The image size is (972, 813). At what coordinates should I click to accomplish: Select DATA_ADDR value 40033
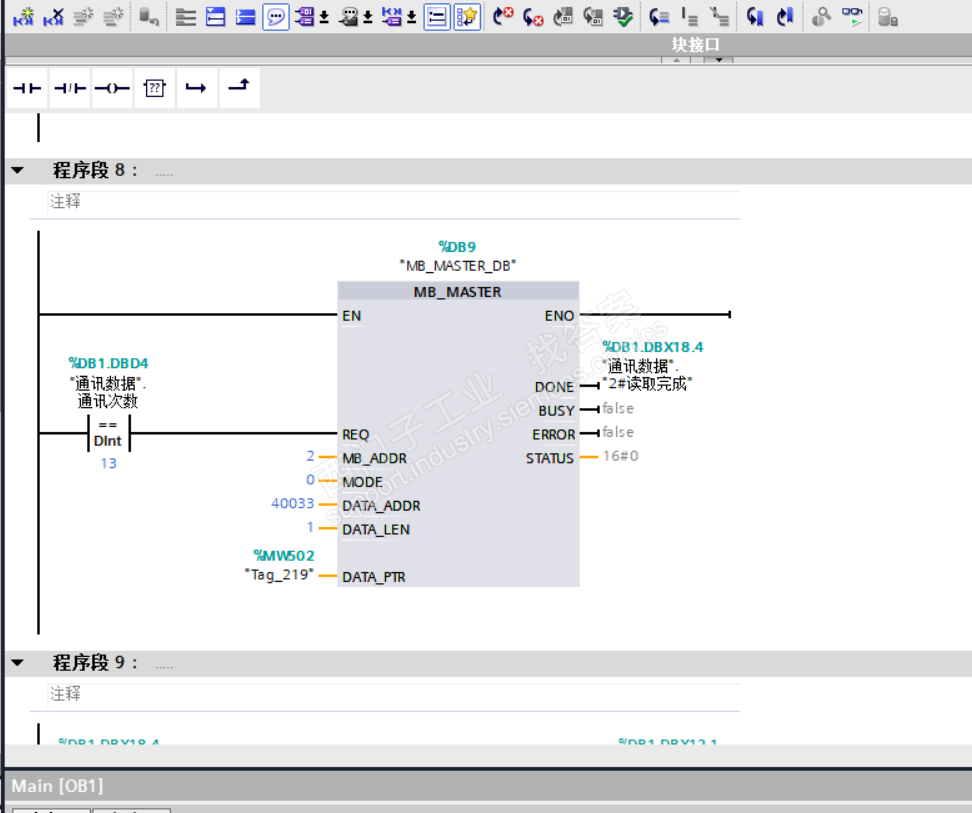(292, 504)
